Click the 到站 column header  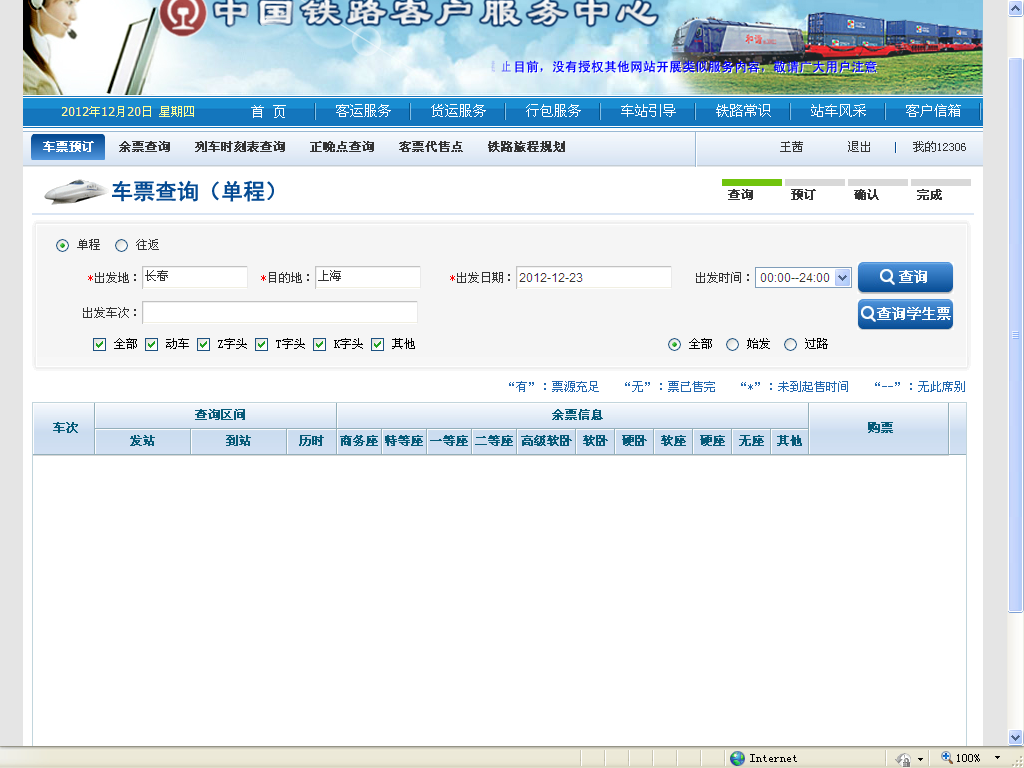238,441
